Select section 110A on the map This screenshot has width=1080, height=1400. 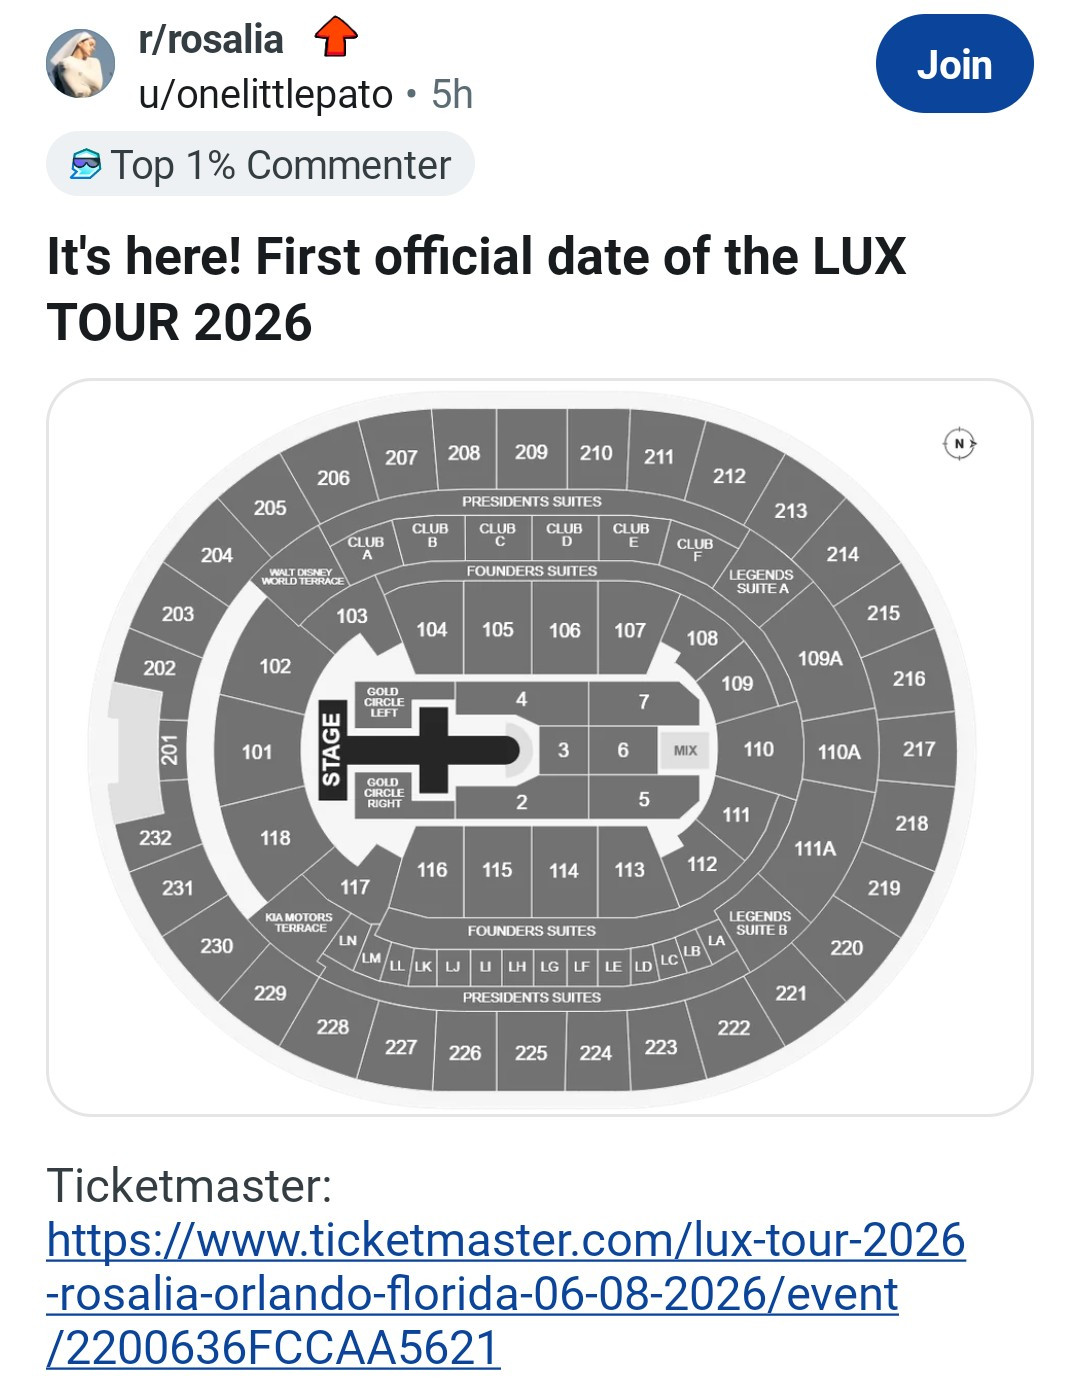point(839,752)
